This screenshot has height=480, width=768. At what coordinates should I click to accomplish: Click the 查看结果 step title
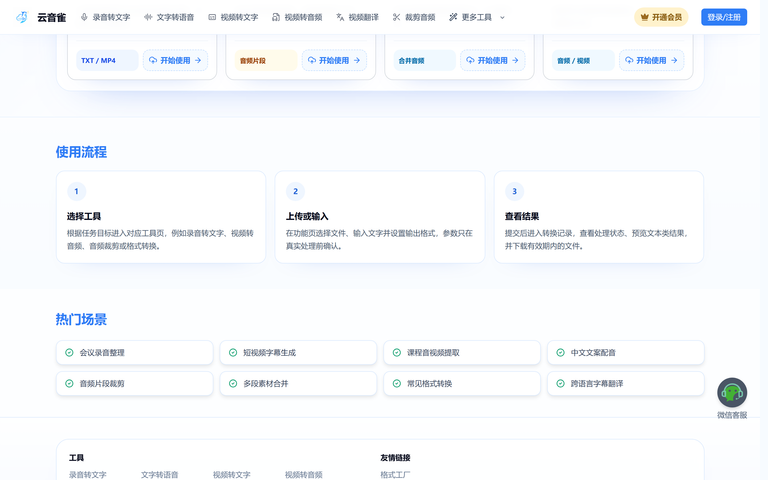pos(522,216)
